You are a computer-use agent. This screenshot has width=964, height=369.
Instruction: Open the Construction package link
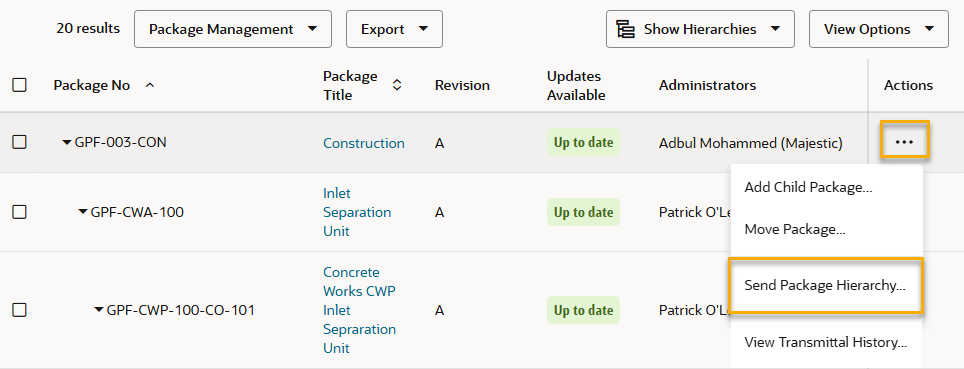click(x=364, y=143)
